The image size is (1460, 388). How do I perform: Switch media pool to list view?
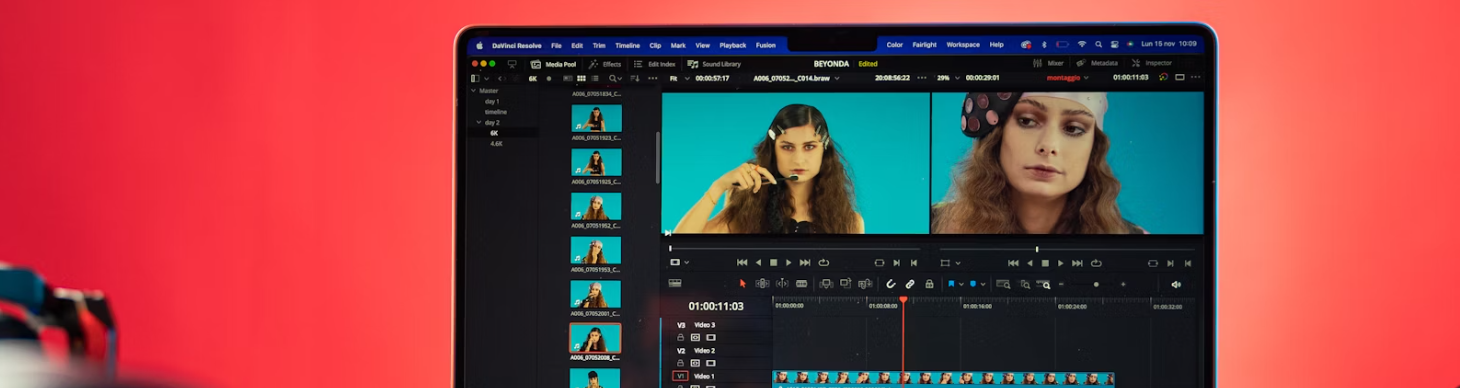tap(596, 78)
